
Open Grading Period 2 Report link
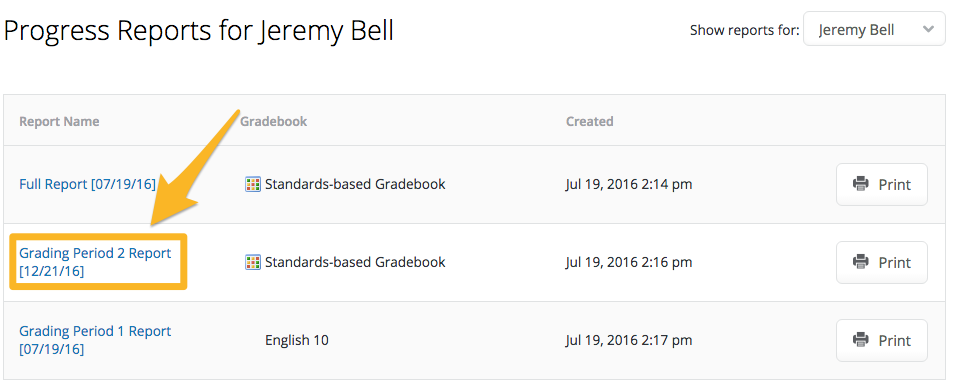click(x=95, y=262)
